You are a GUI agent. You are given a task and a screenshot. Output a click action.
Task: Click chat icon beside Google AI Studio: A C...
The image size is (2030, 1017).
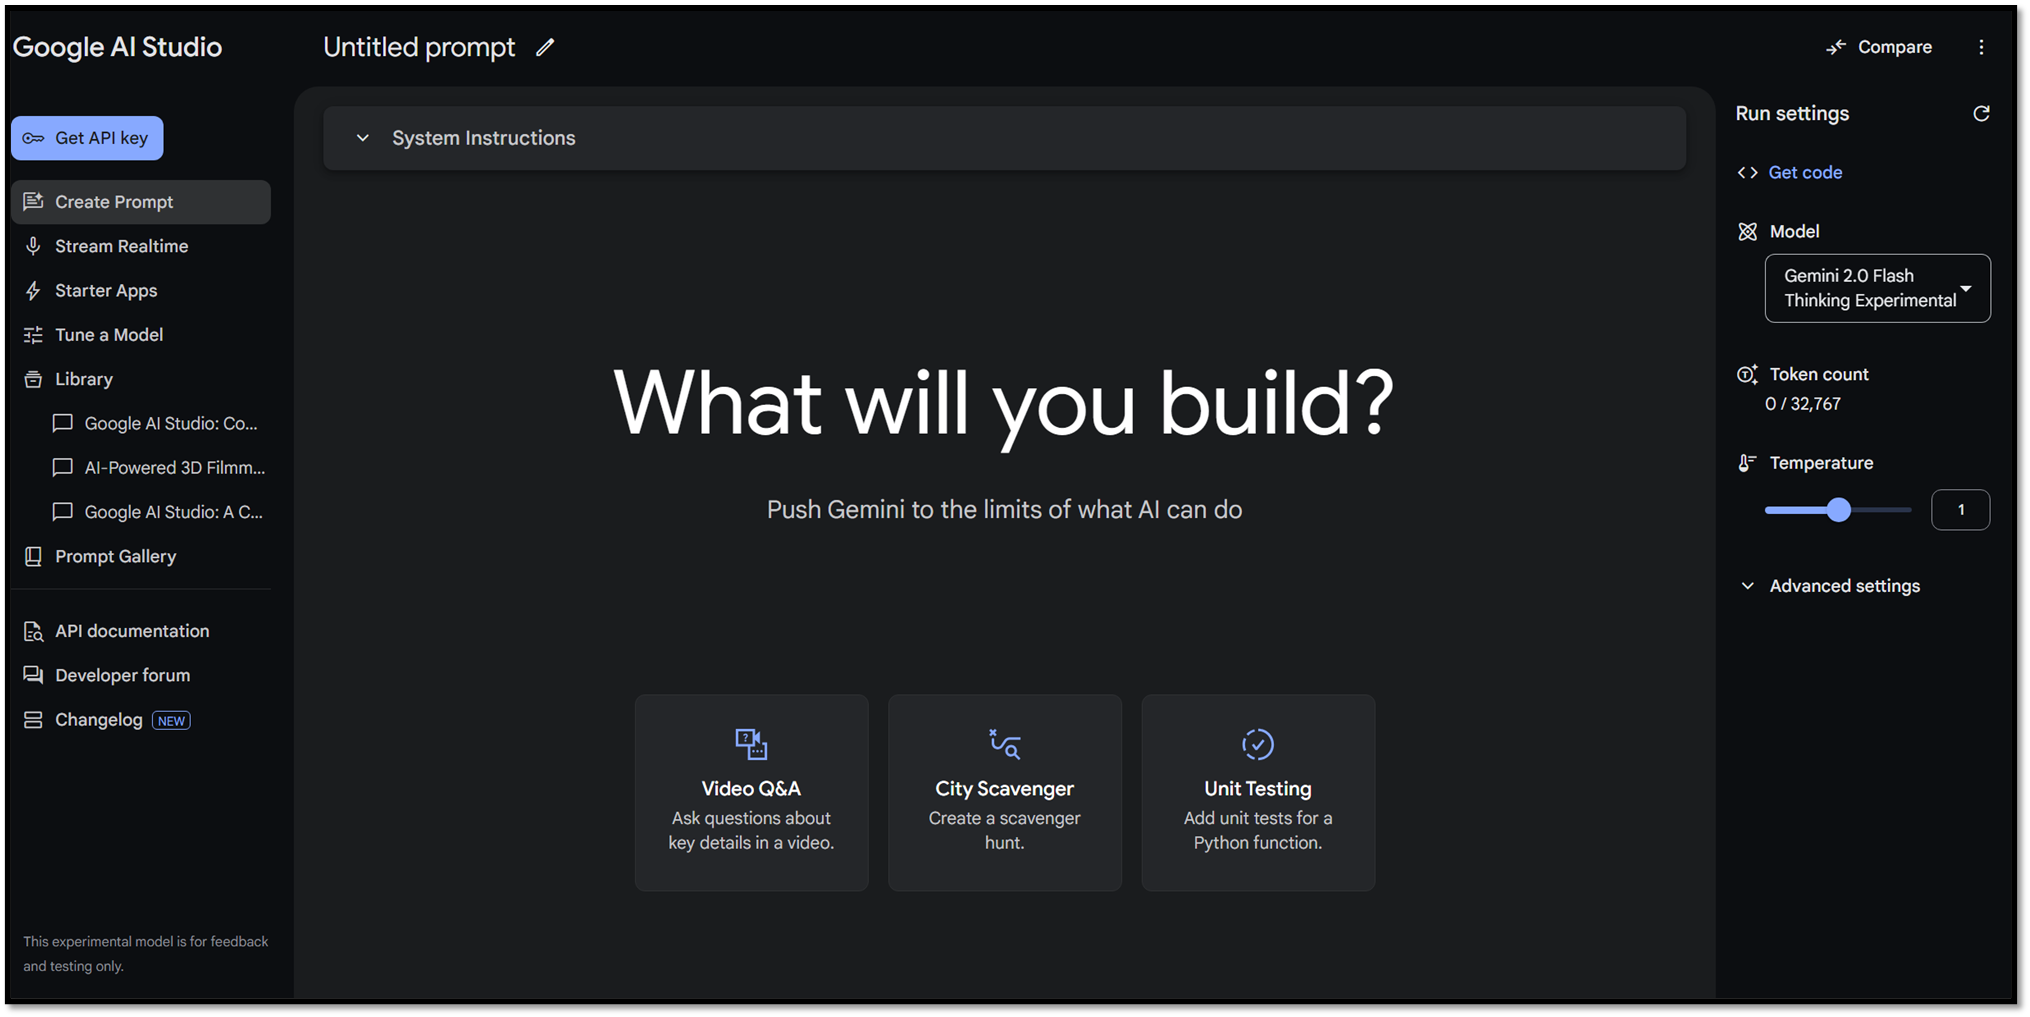(62, 512)
